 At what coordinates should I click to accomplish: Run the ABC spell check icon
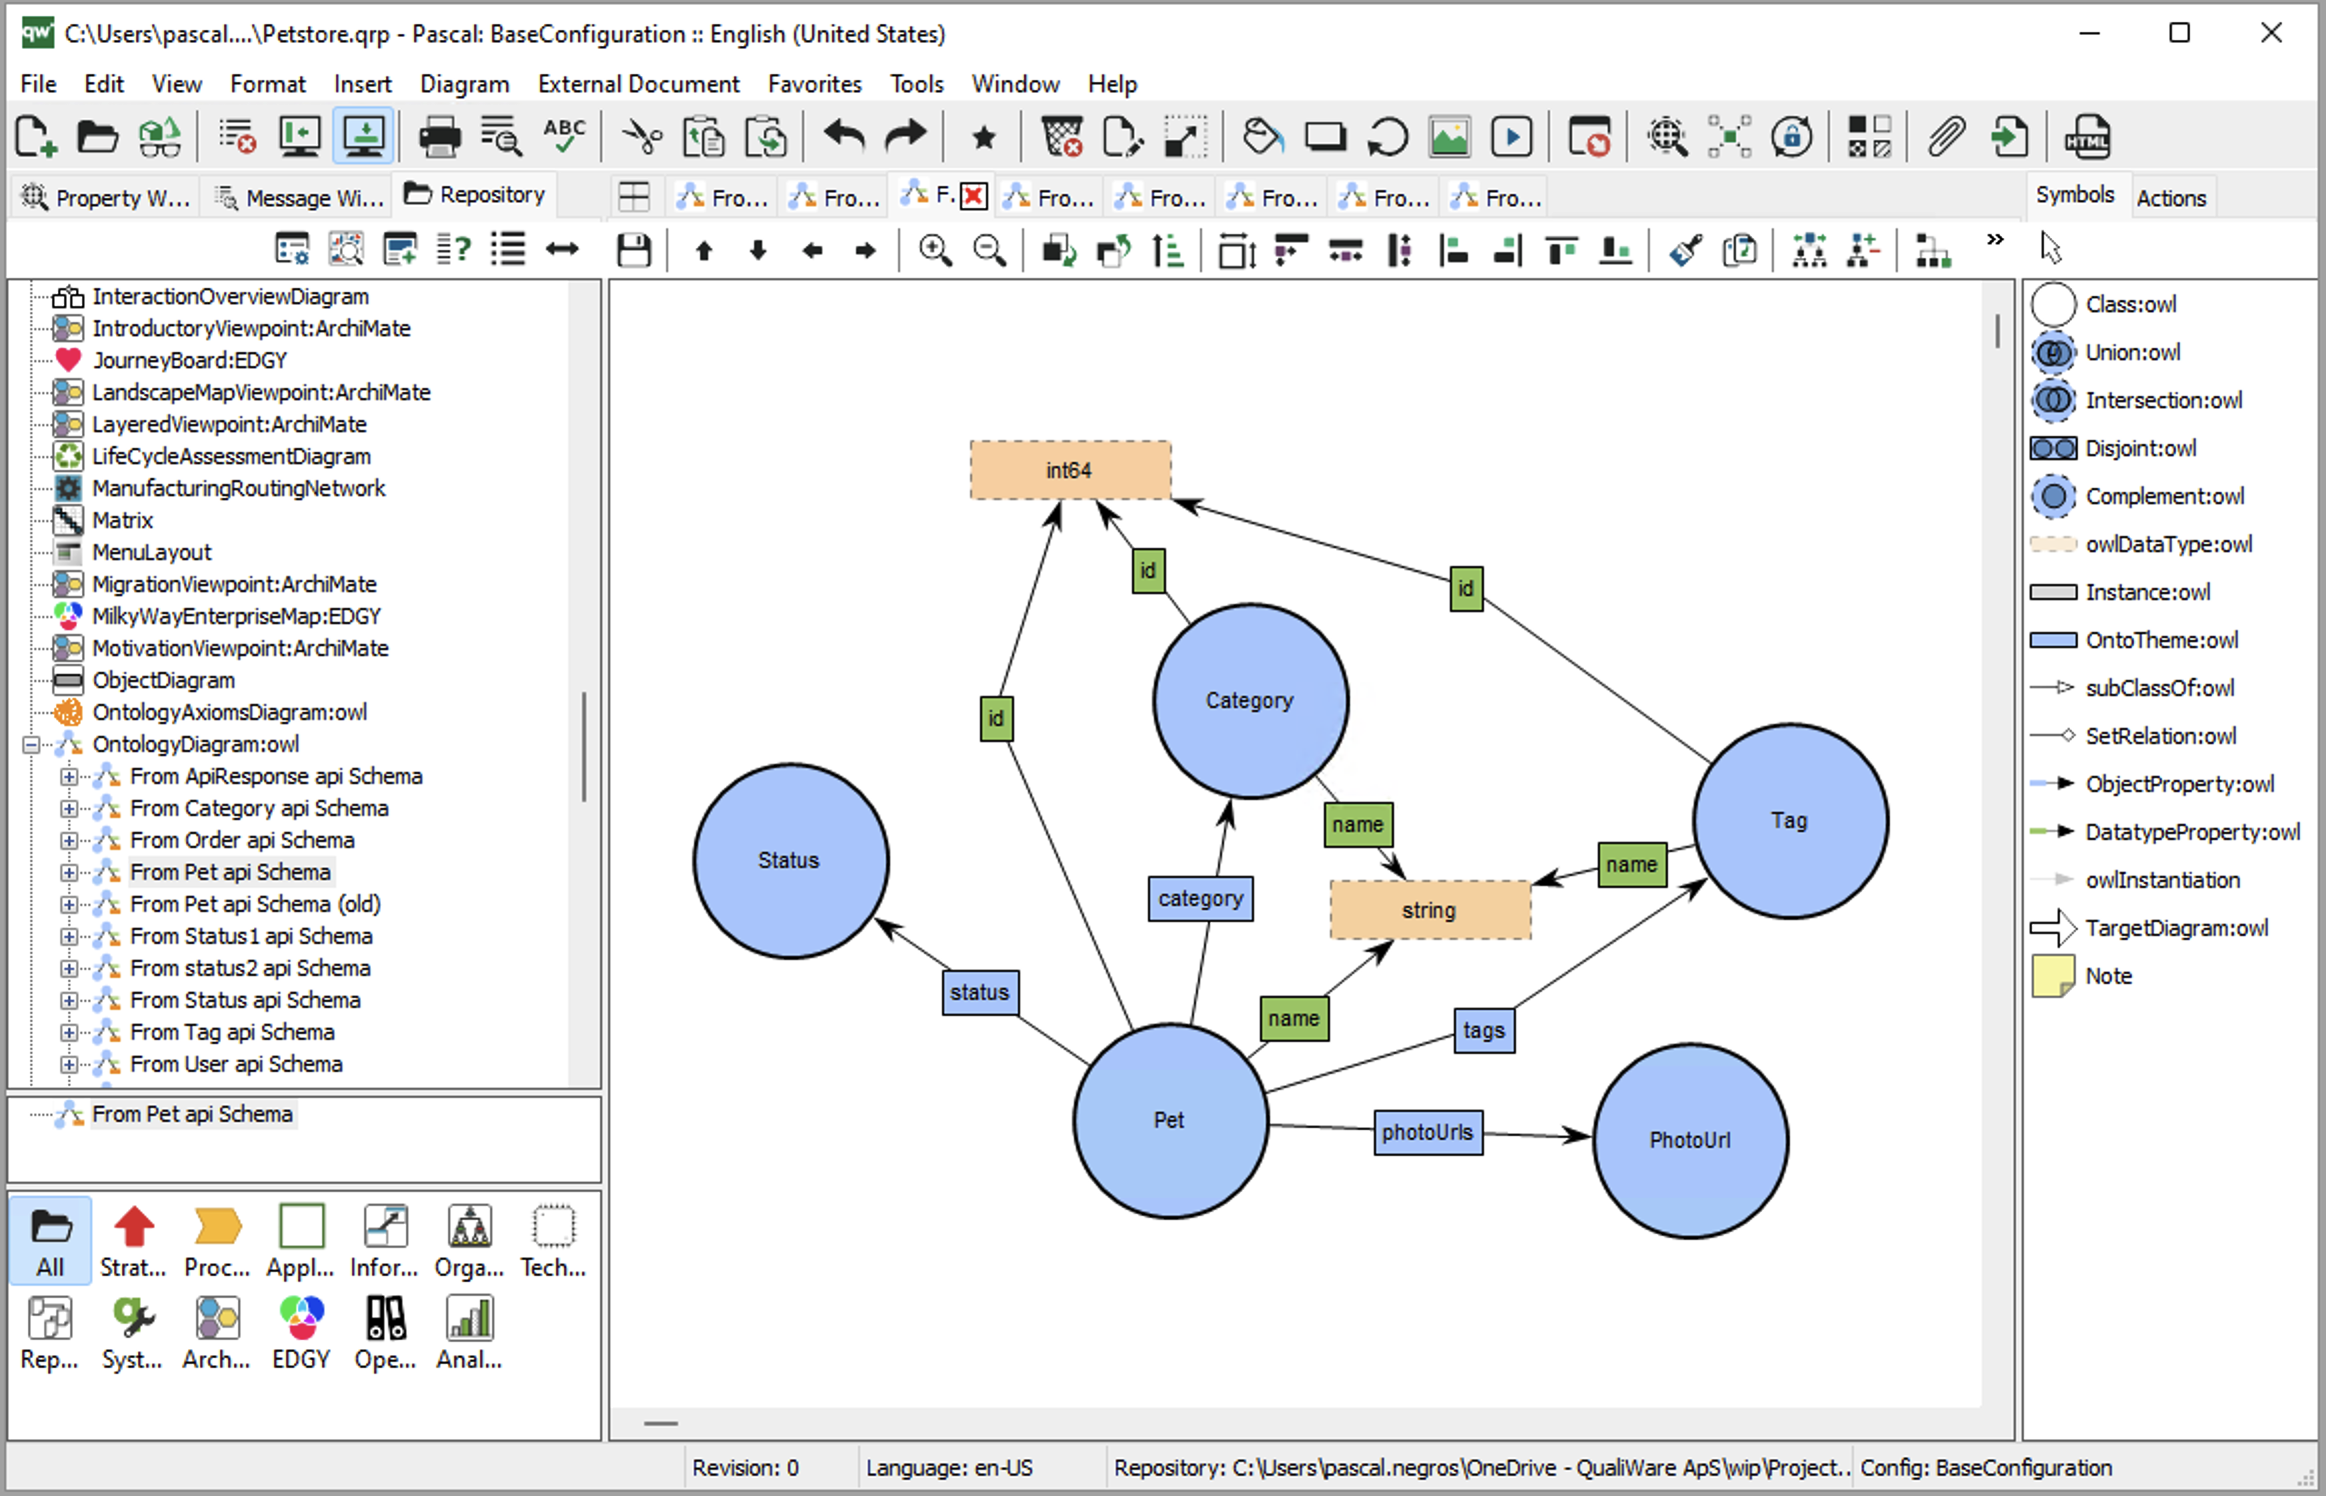564,137
